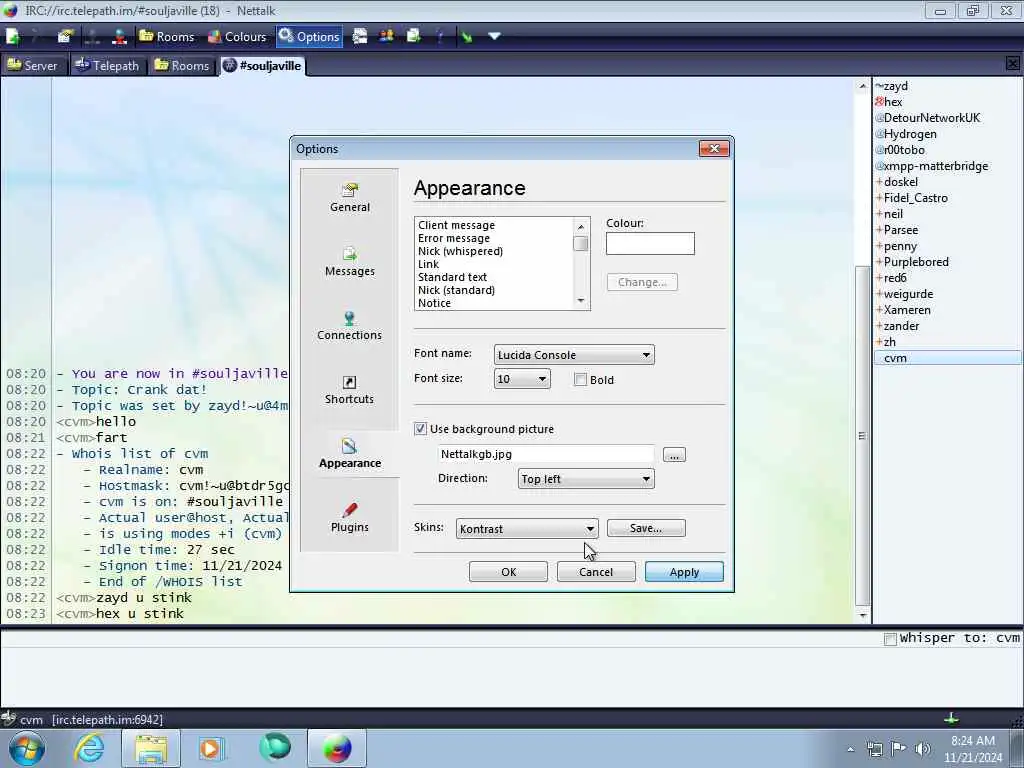This screenshot has height=768, width=1024.
Task: Select user DetourNetworkUK in nick list
Action: (932, 118)
